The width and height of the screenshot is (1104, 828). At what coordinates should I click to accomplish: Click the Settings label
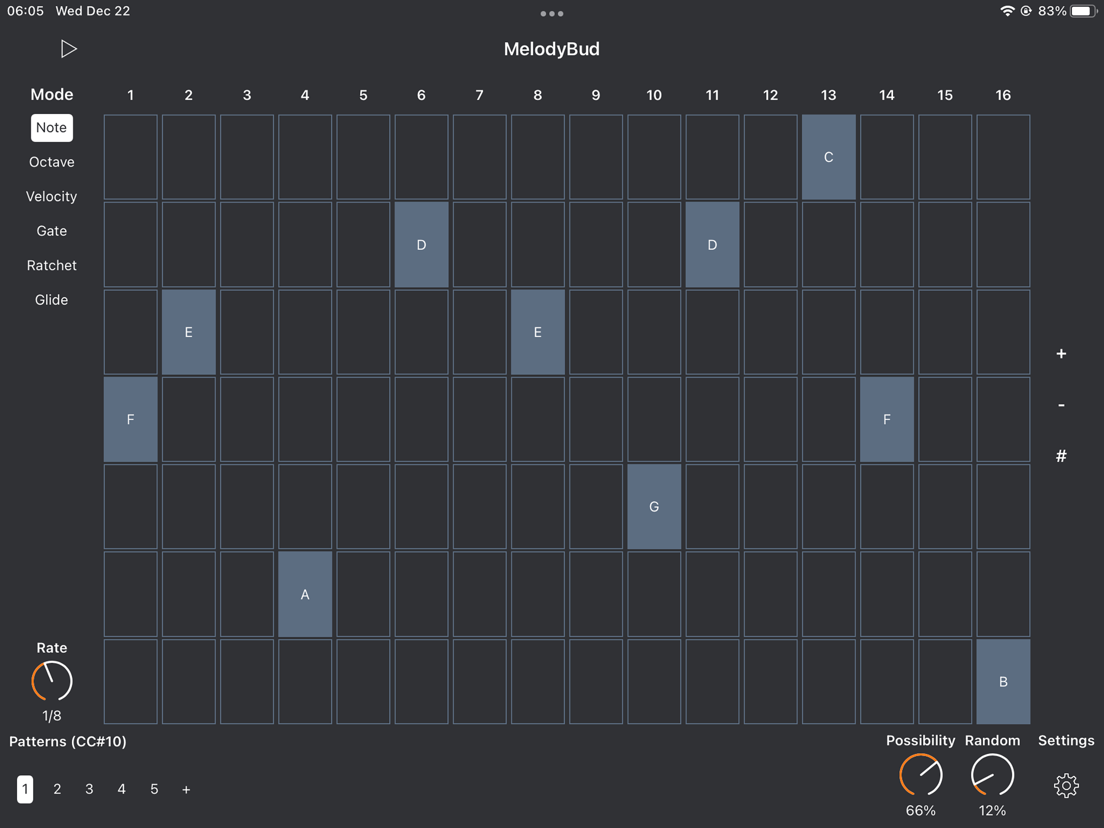[x=1066, y=741]
